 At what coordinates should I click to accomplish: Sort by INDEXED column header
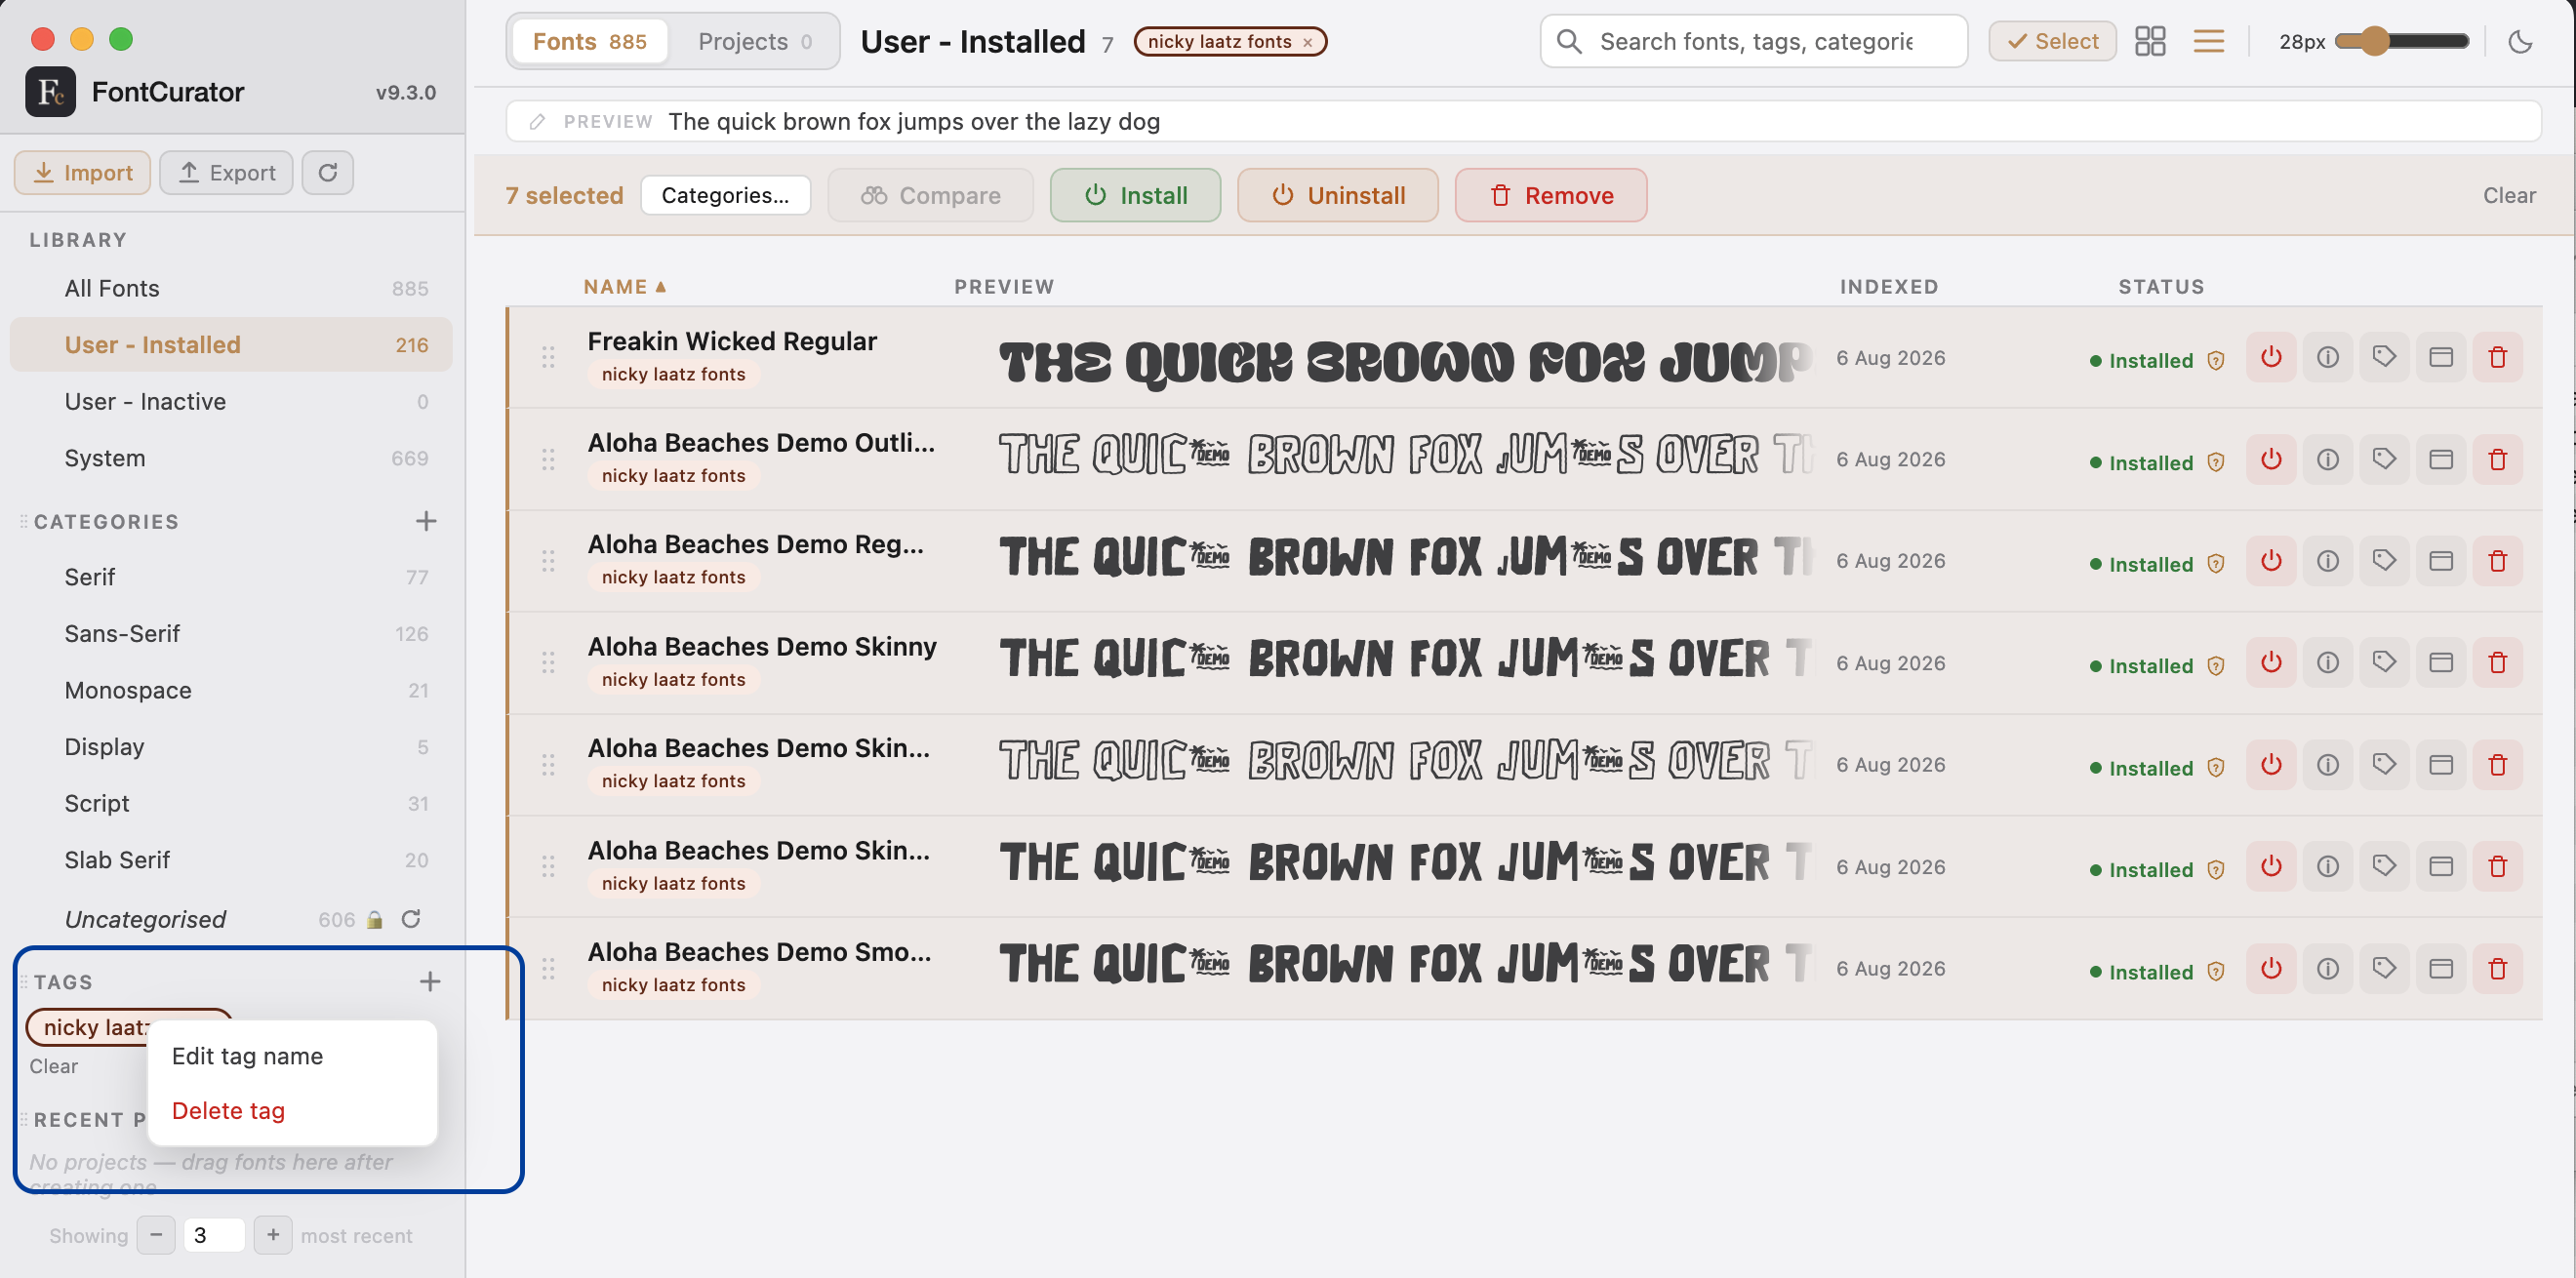pyautogui.click(x=1888, y=287)
